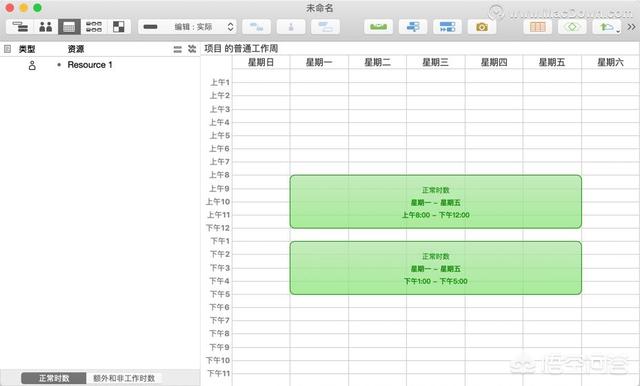Click the Catch Up toolbar icon

(x=413, y=27)
